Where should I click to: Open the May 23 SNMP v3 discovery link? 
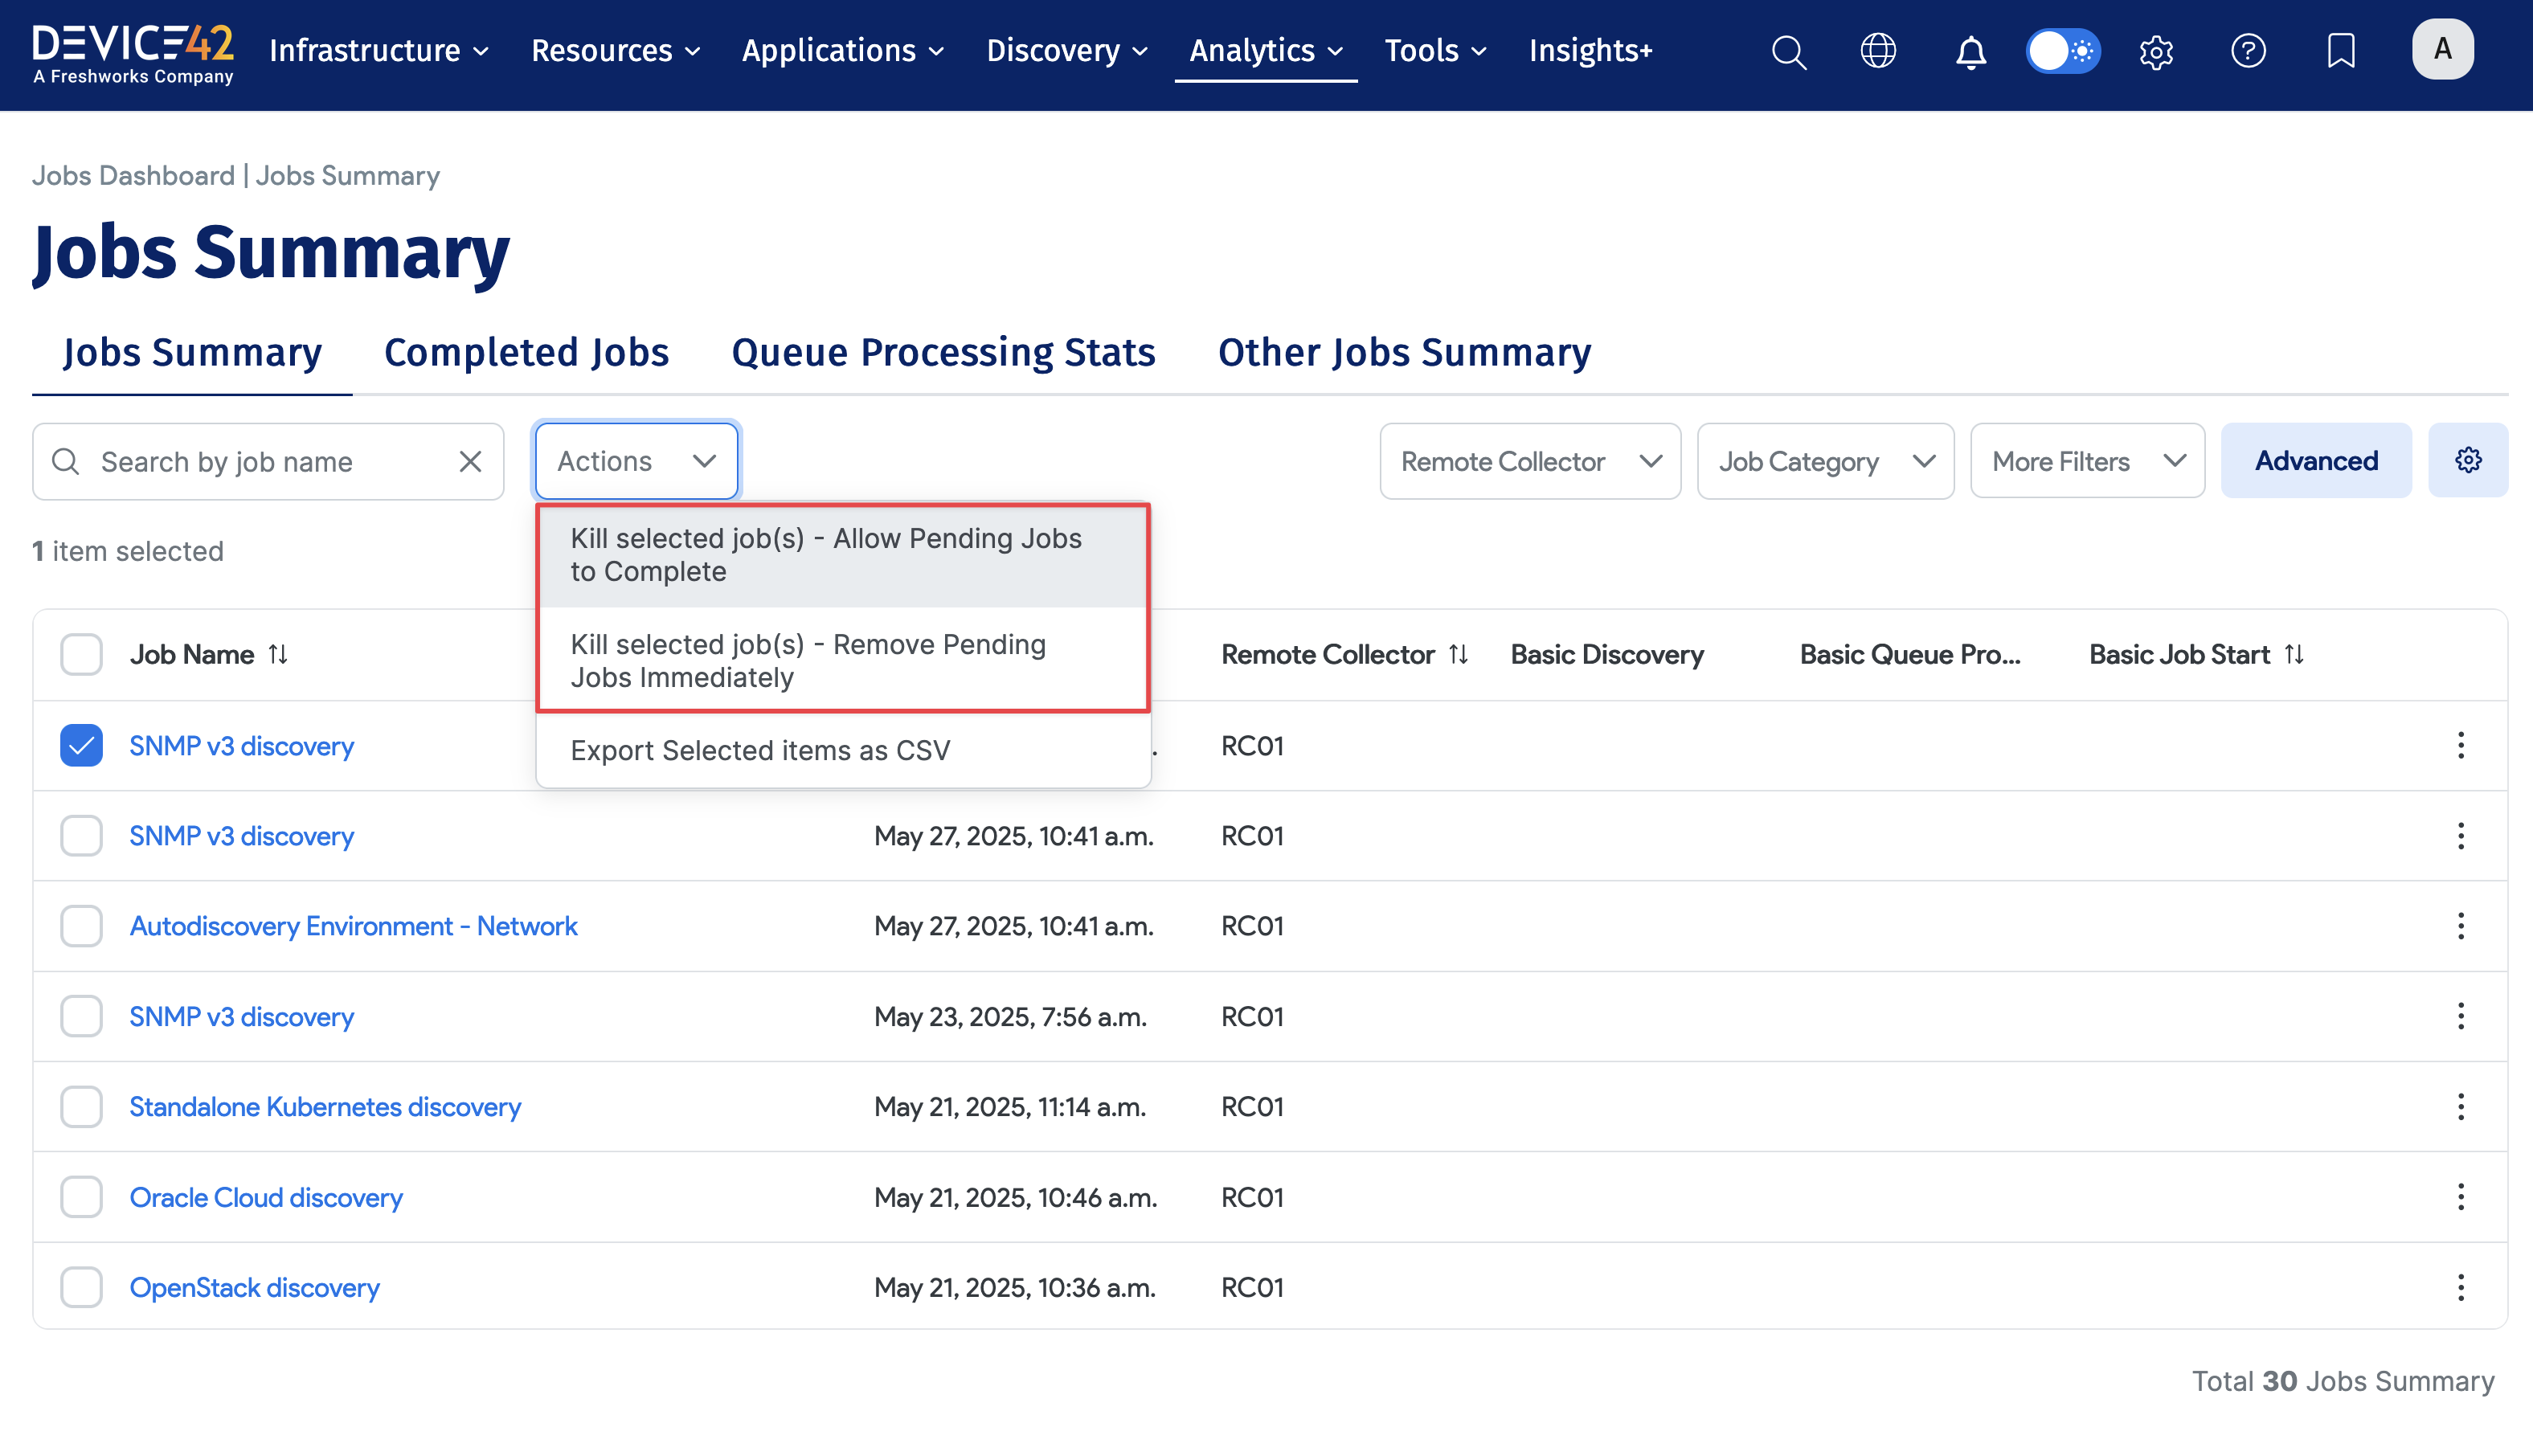click(x=241, y=1016)
